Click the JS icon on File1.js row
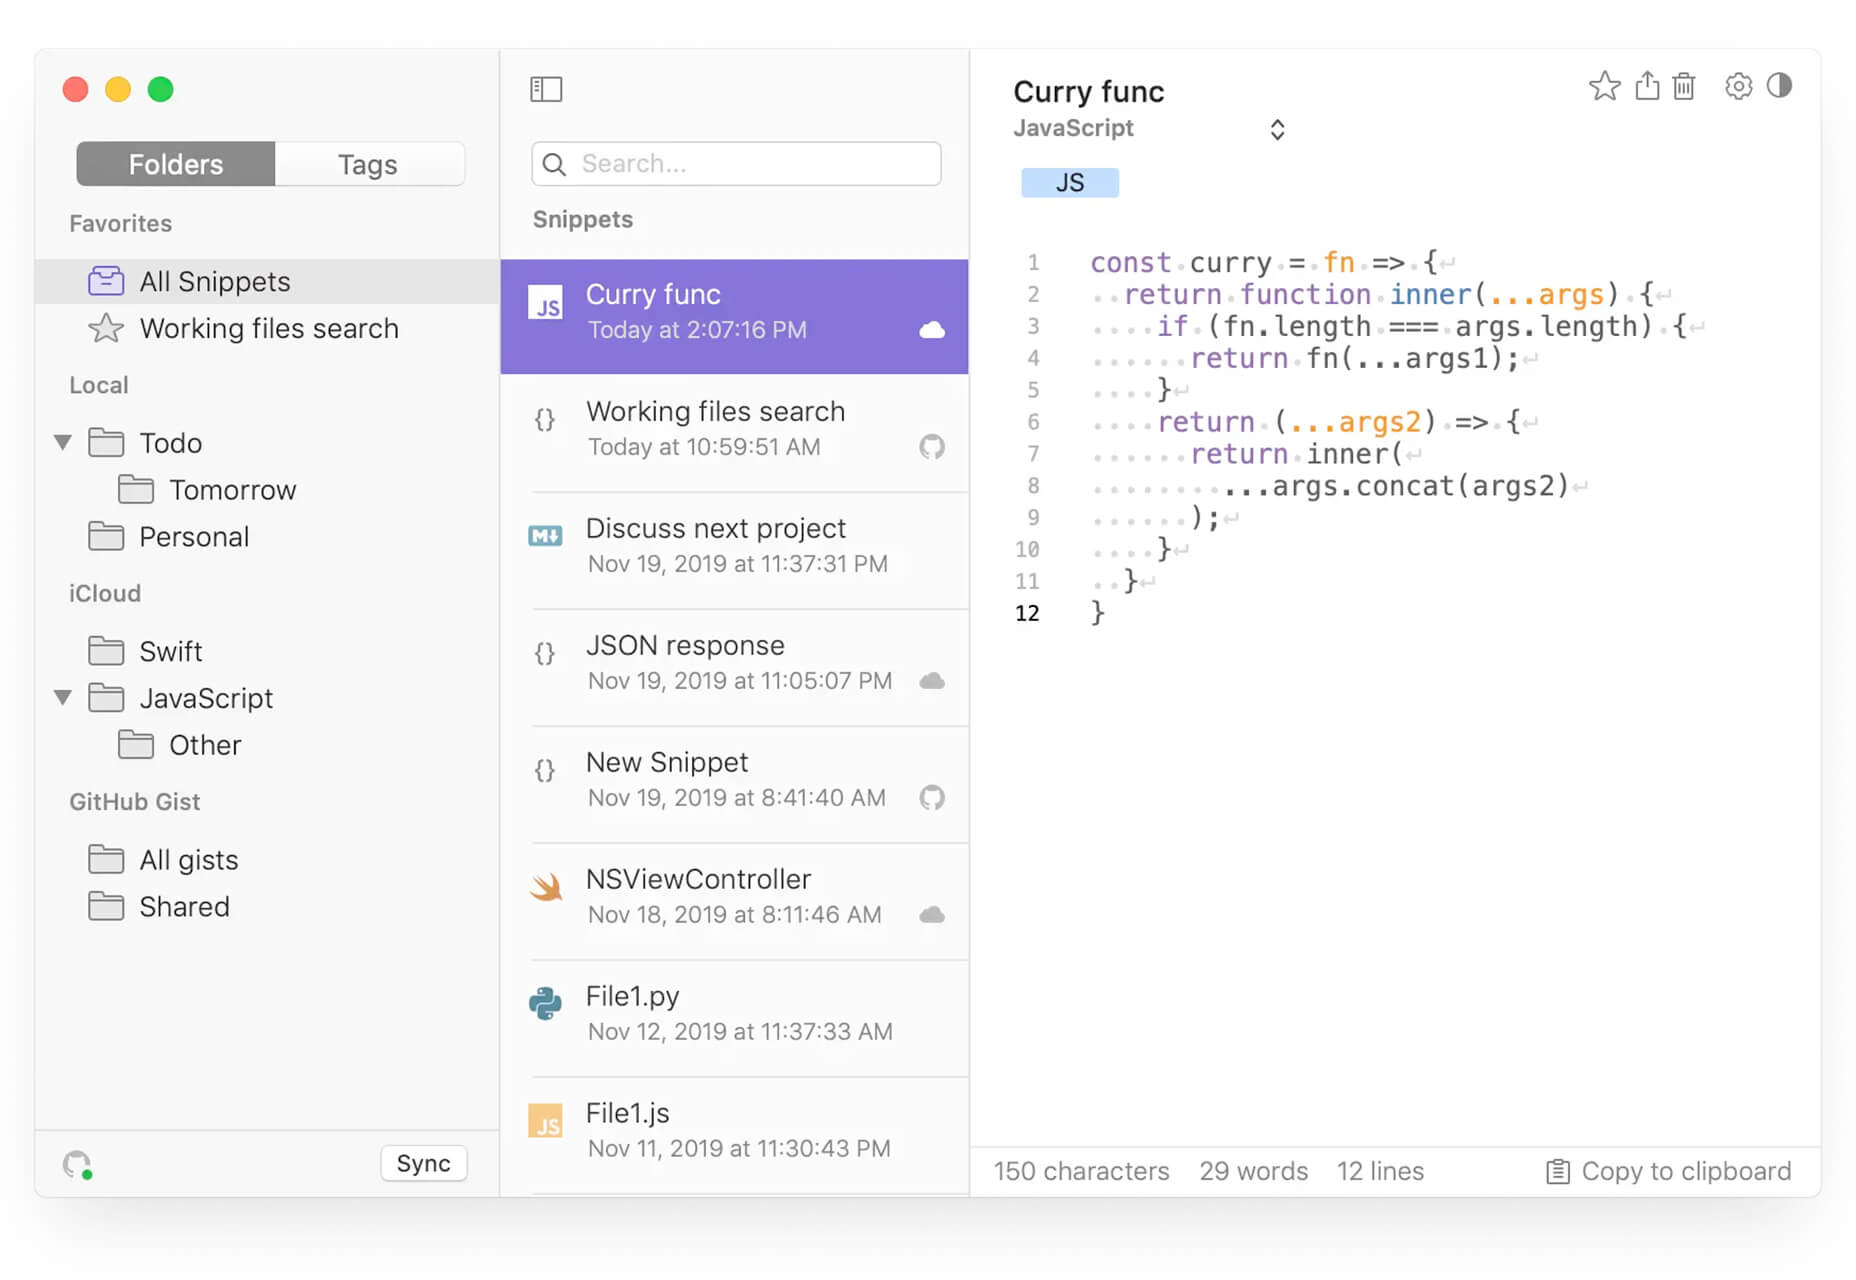1856x1280 pixels. [x=545, y=1120]
